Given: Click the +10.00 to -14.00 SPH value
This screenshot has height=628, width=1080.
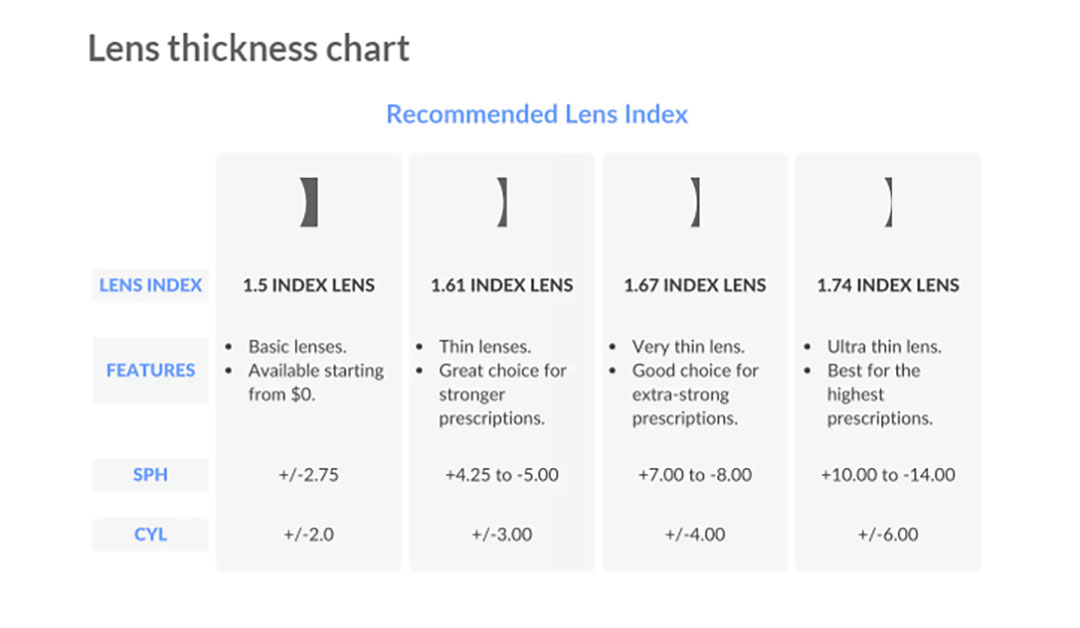Looking at the screenshot, I should coord(888,475).
